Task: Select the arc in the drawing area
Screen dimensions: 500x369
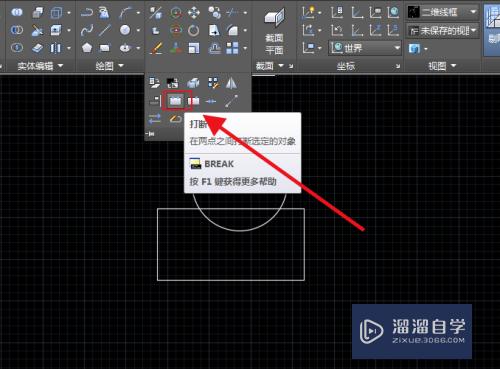Action: 239,230
